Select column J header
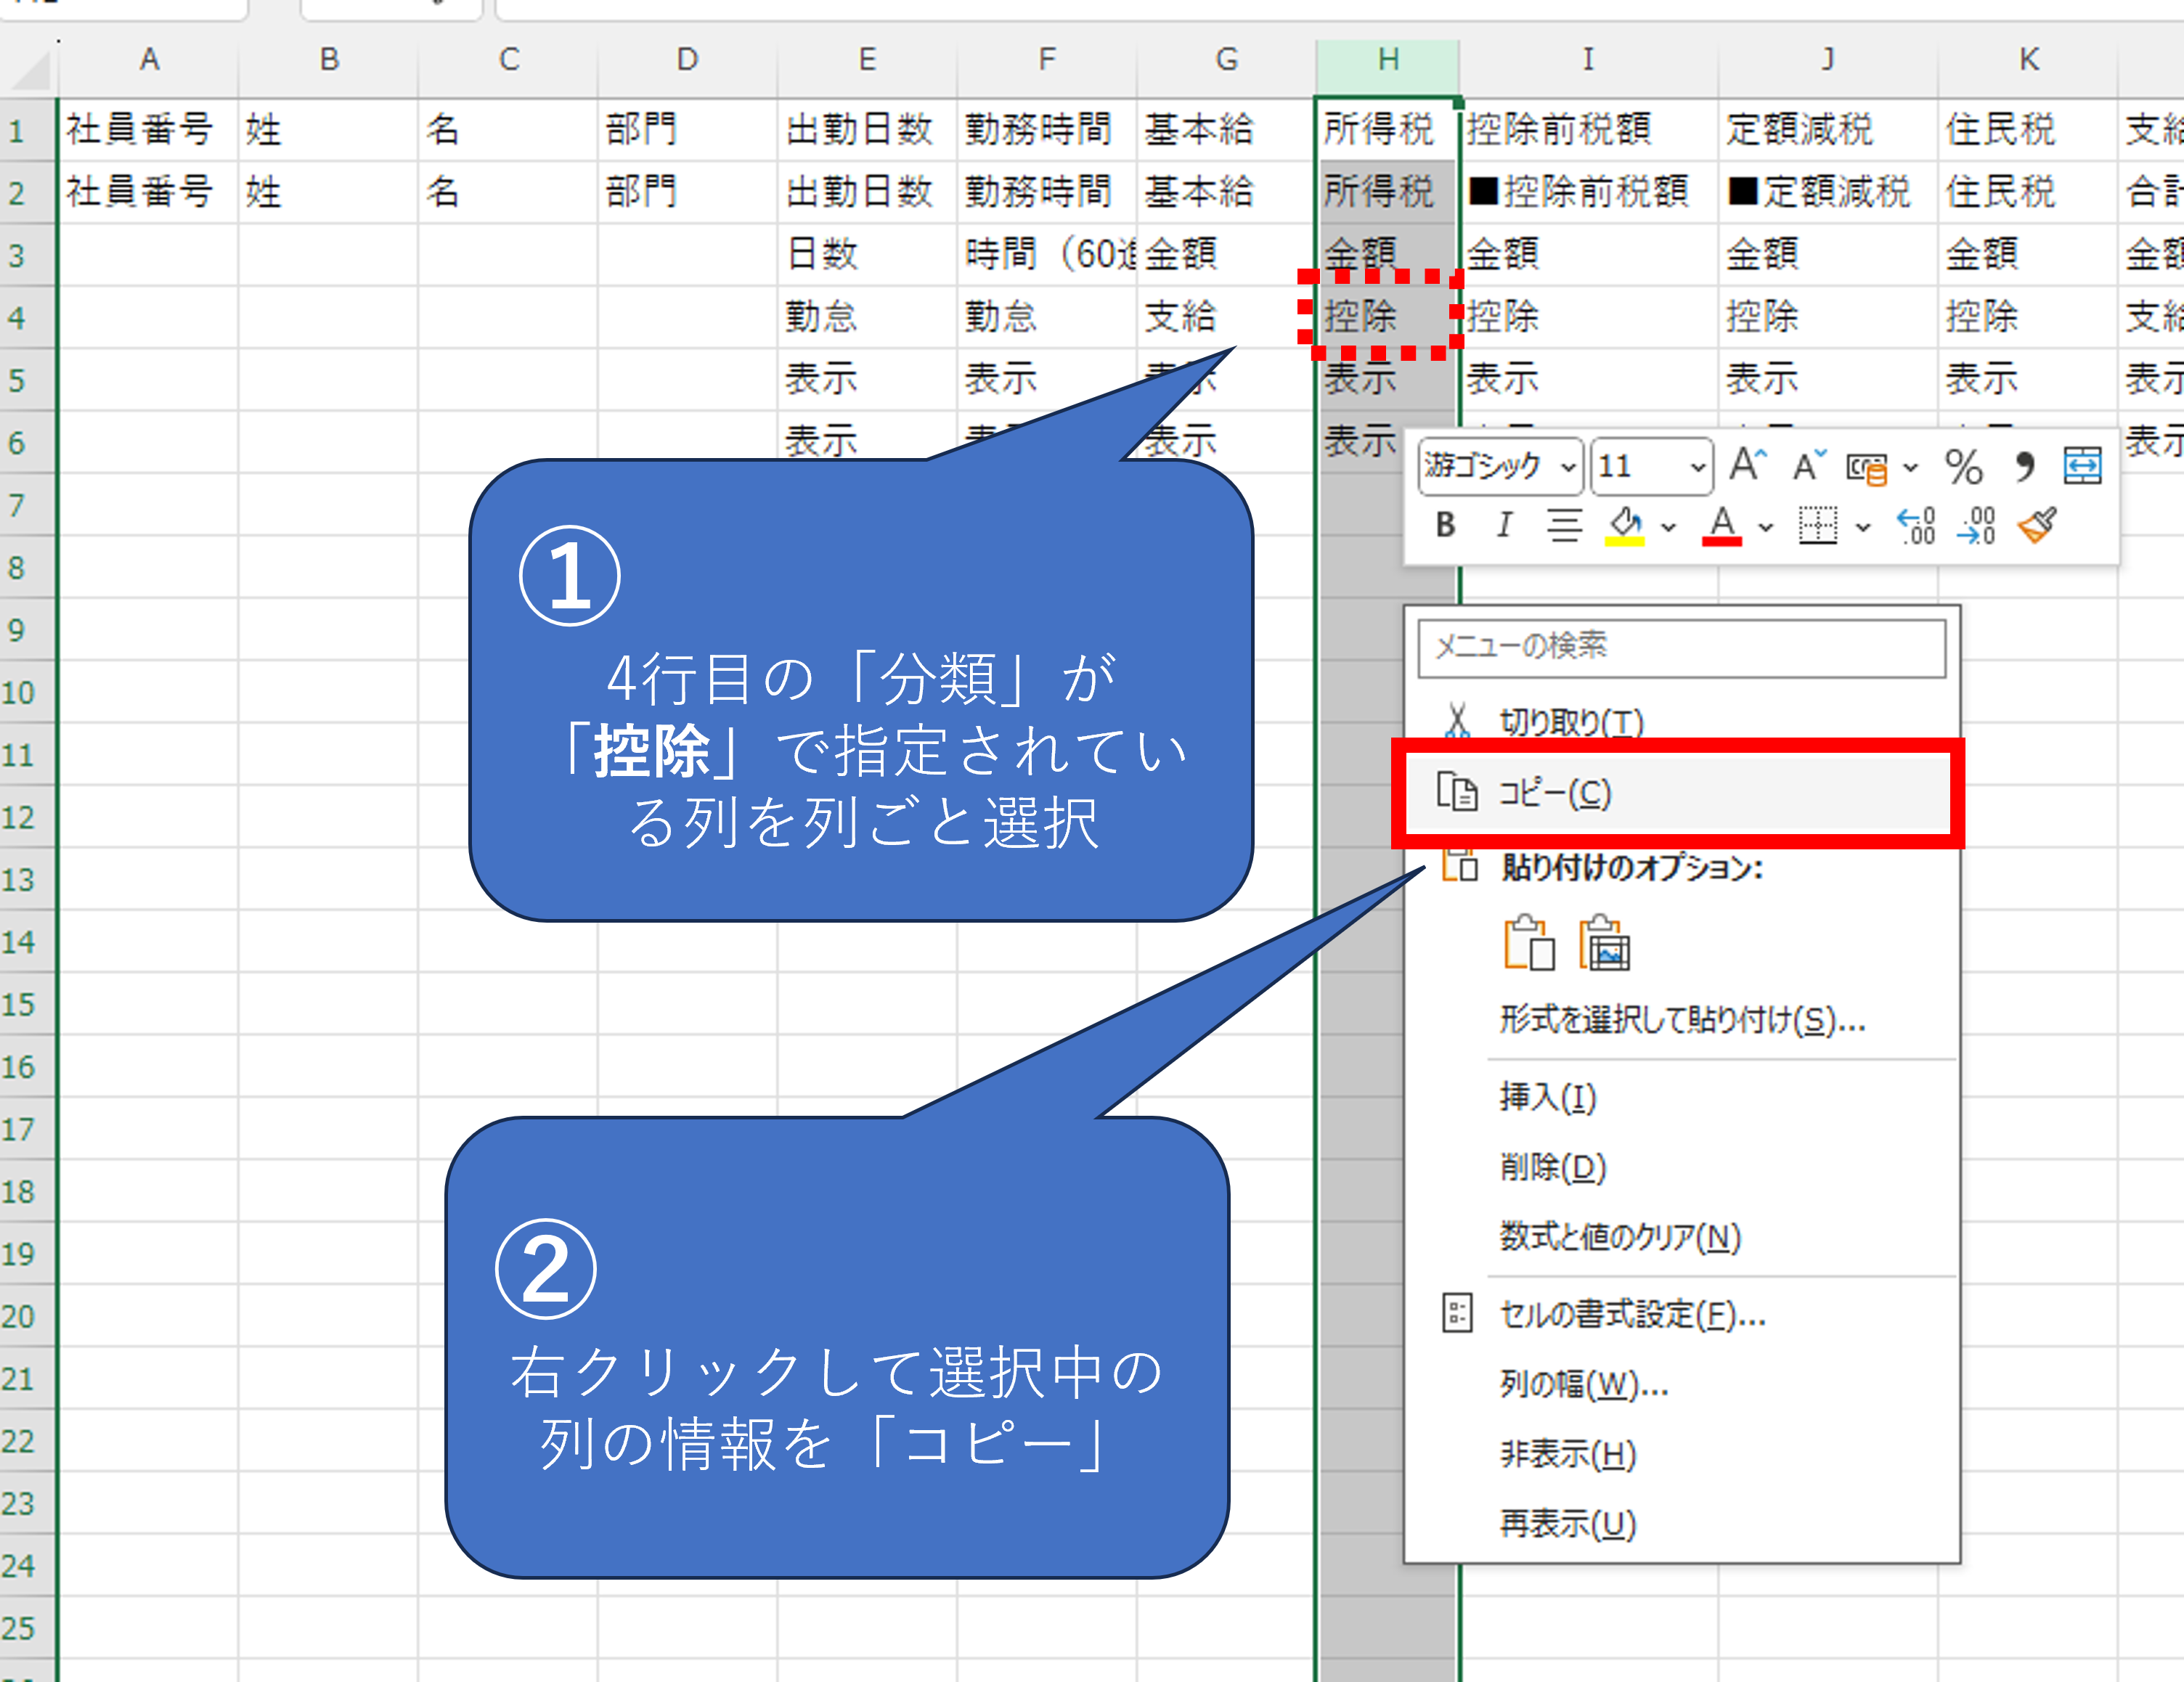 click(1827, 60)
